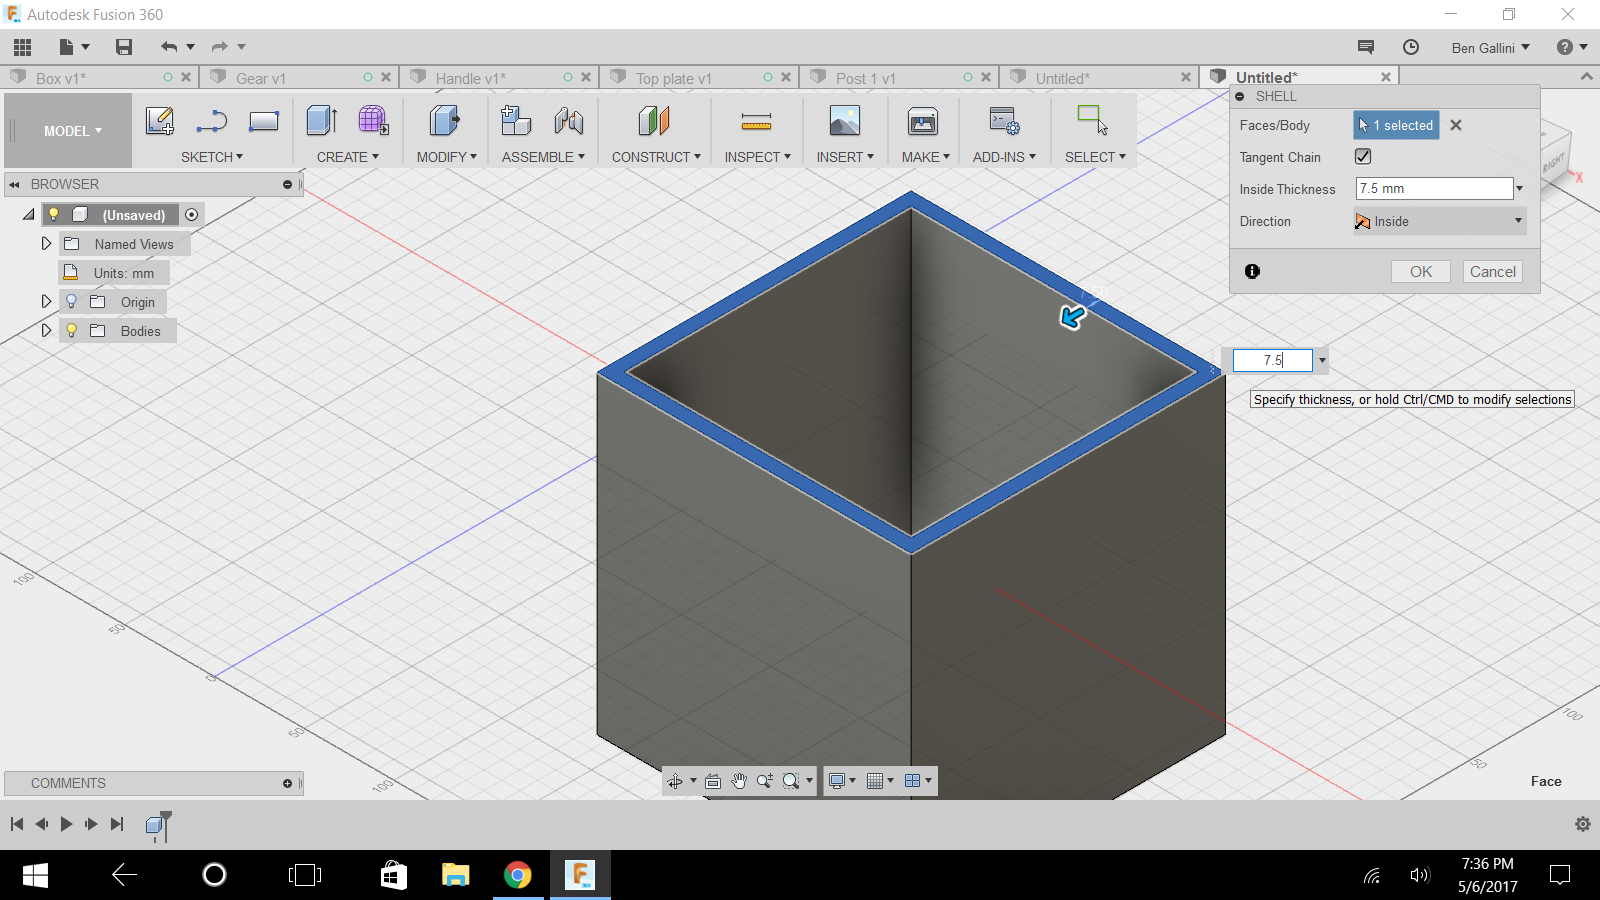Viewport: 1600px width, 900px height.
Task: Open the CONSTRUCT menu
Action: point(656,157)
